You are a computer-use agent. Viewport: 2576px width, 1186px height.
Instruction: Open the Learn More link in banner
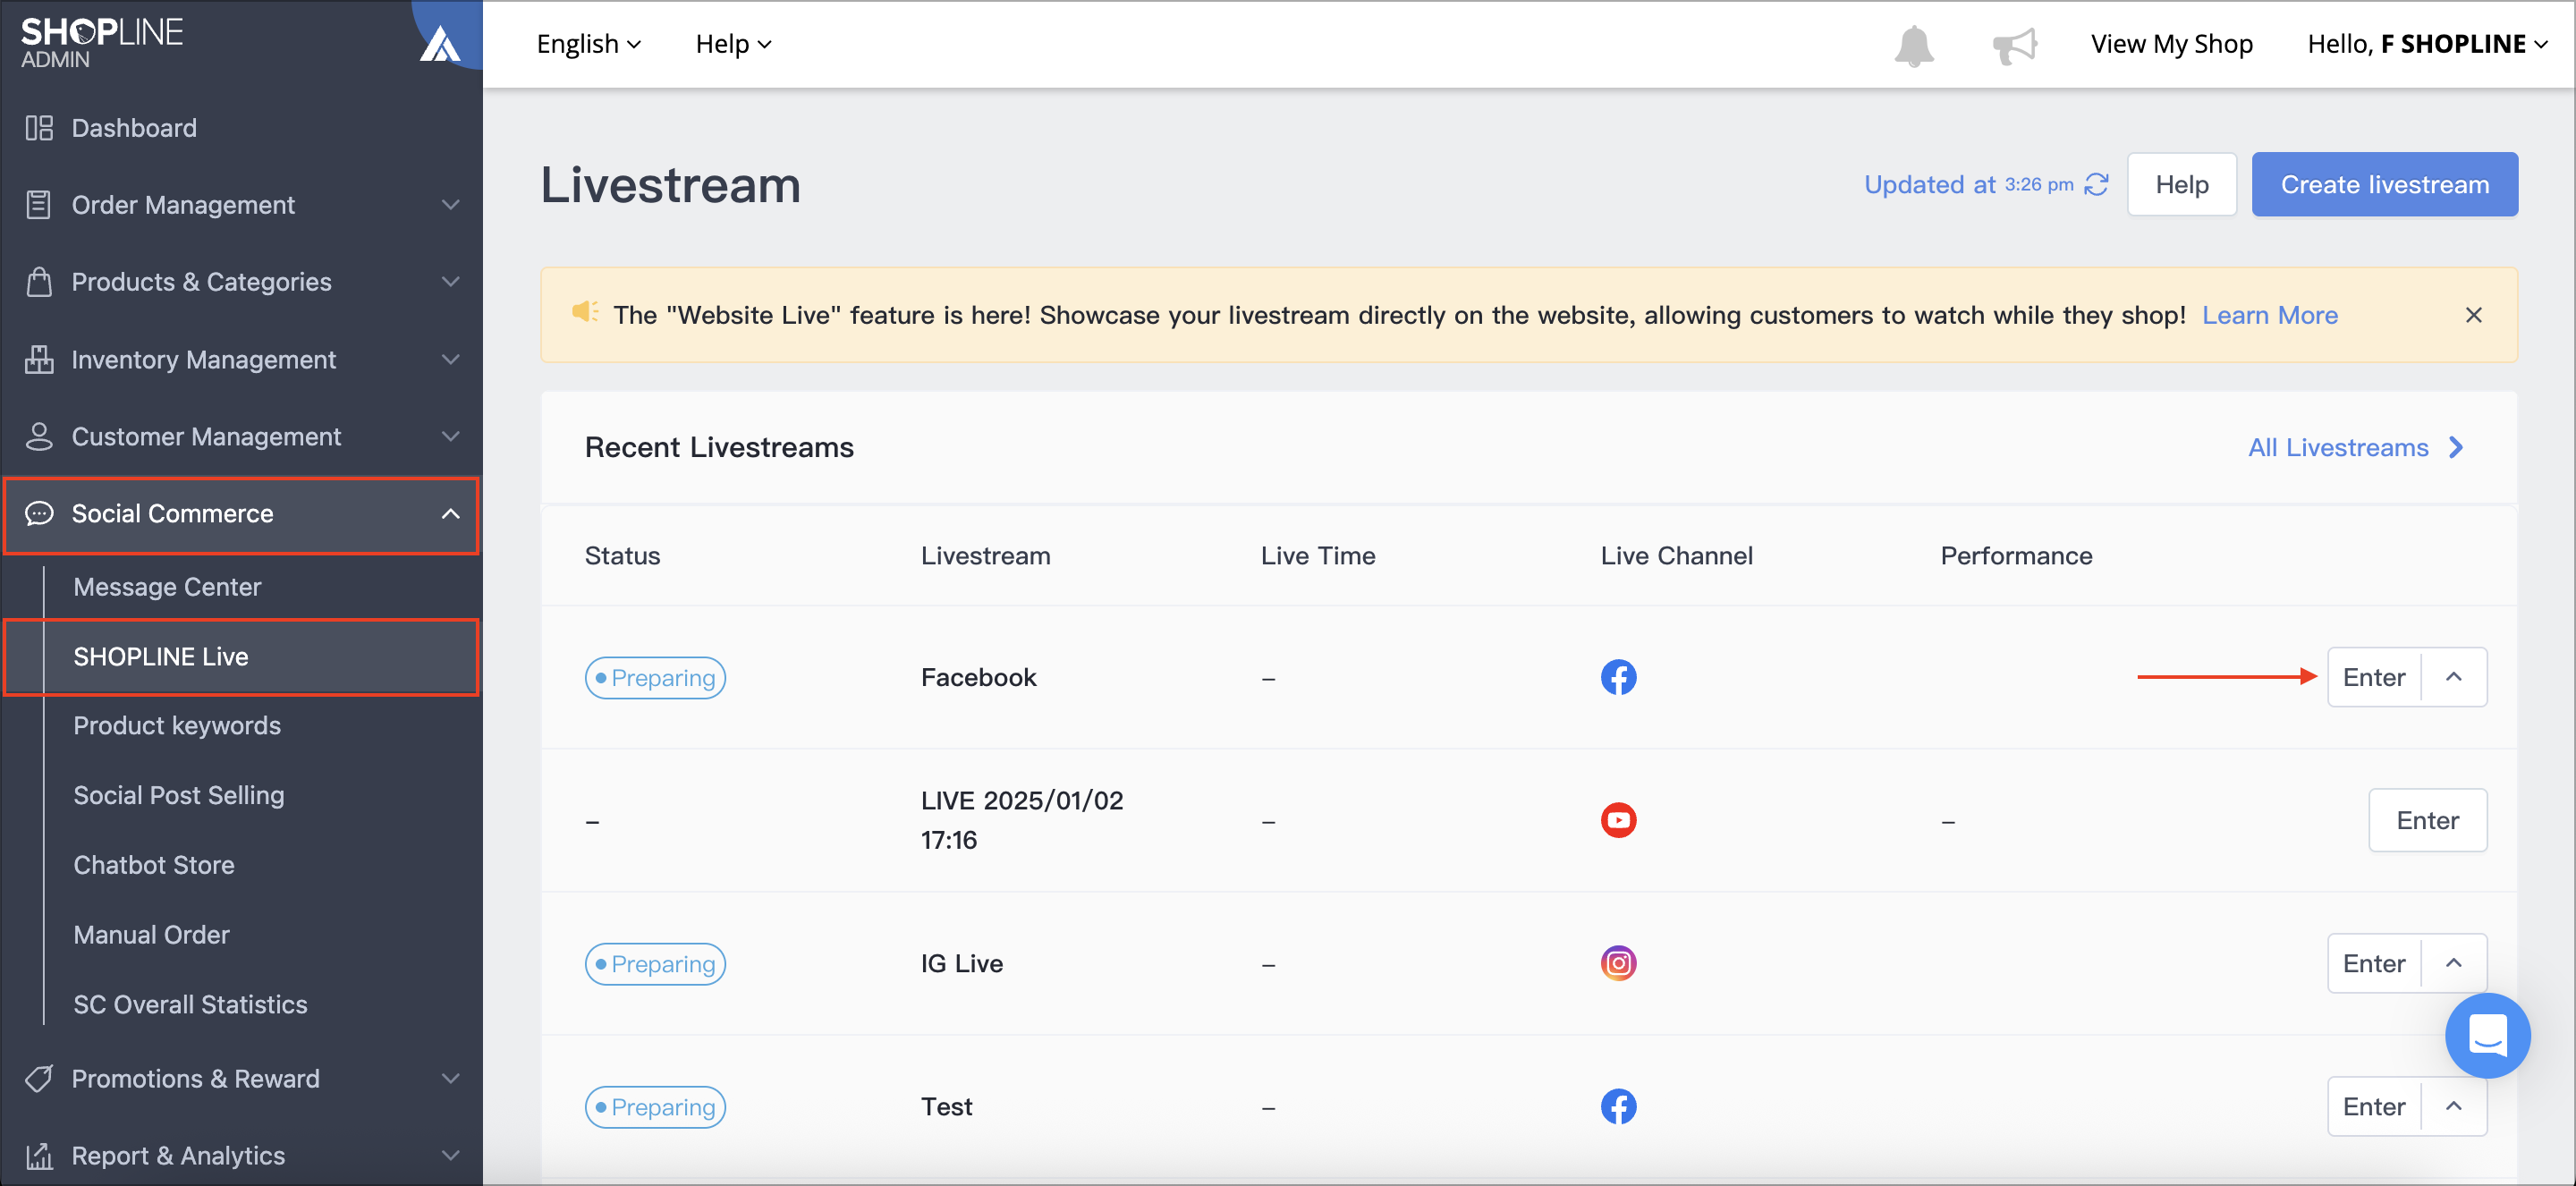2269,315
